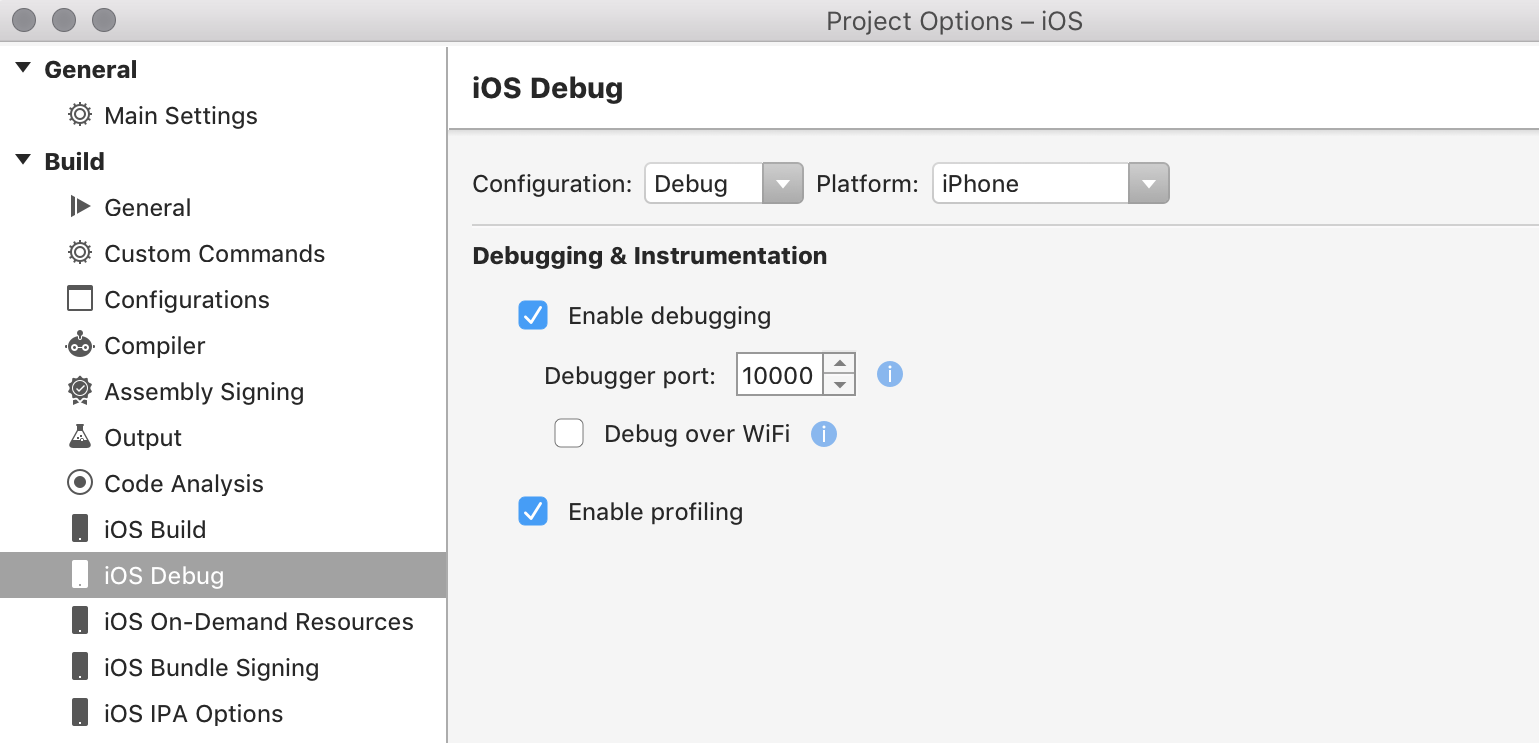The image size is (1539, 743).
Task: Click the info icon beside Debugger port
Action: (x=889, y=373)
